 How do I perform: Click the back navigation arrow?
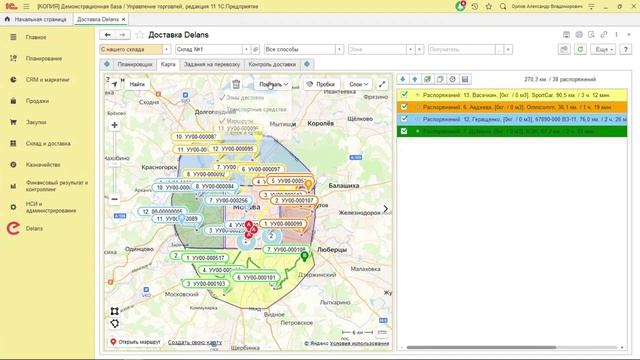pyautogui.click(x=107, y=35)
